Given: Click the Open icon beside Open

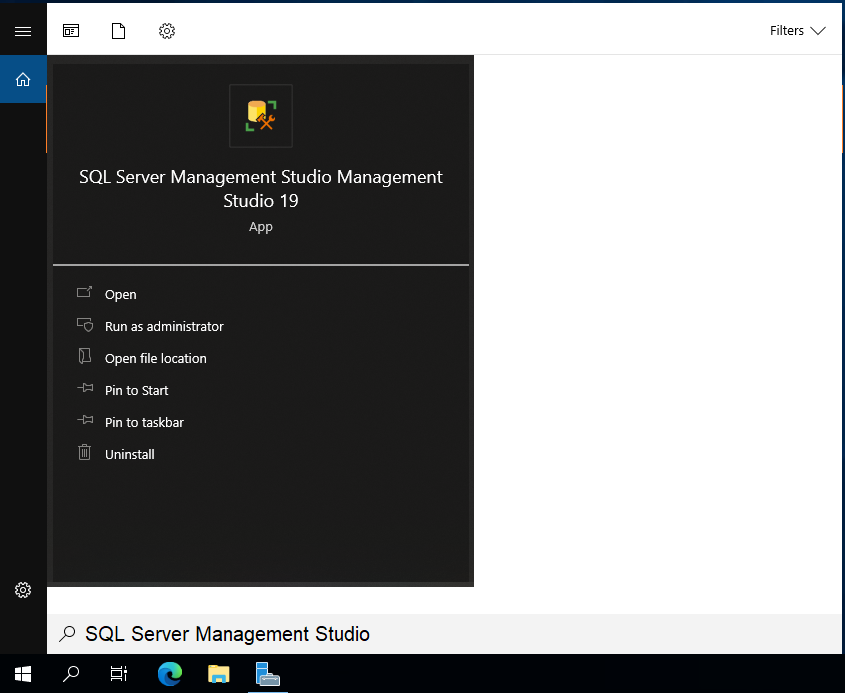Looking at the screenshot, I should tap(85, 293).
